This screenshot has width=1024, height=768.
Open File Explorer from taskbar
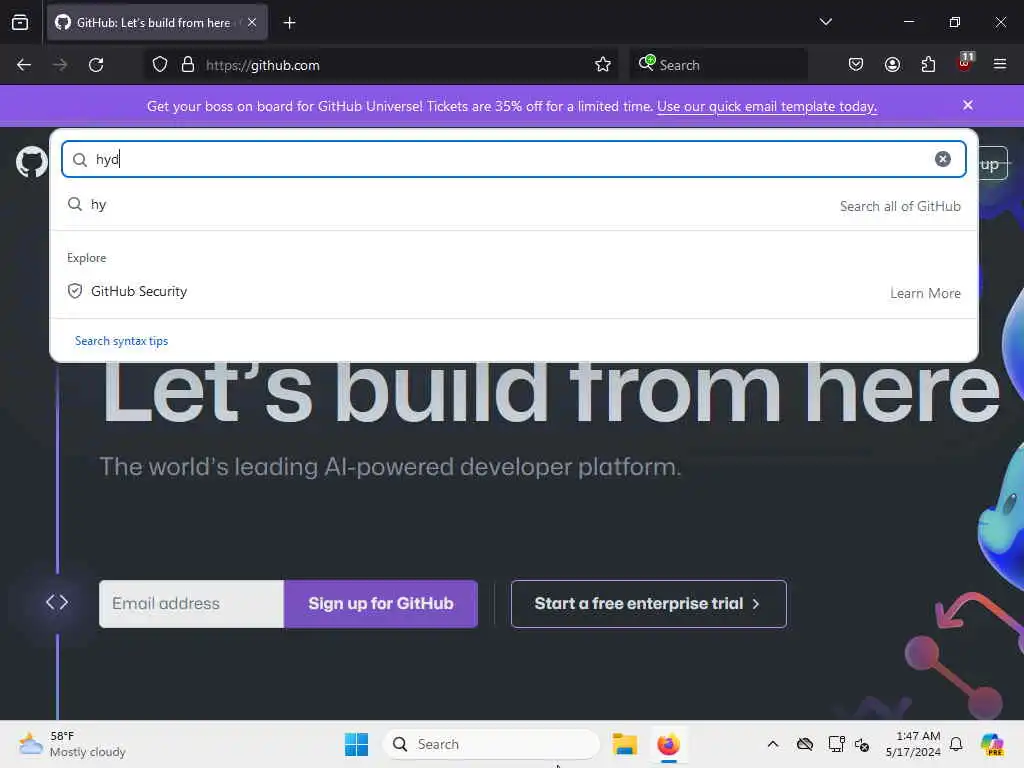point(624,744)
